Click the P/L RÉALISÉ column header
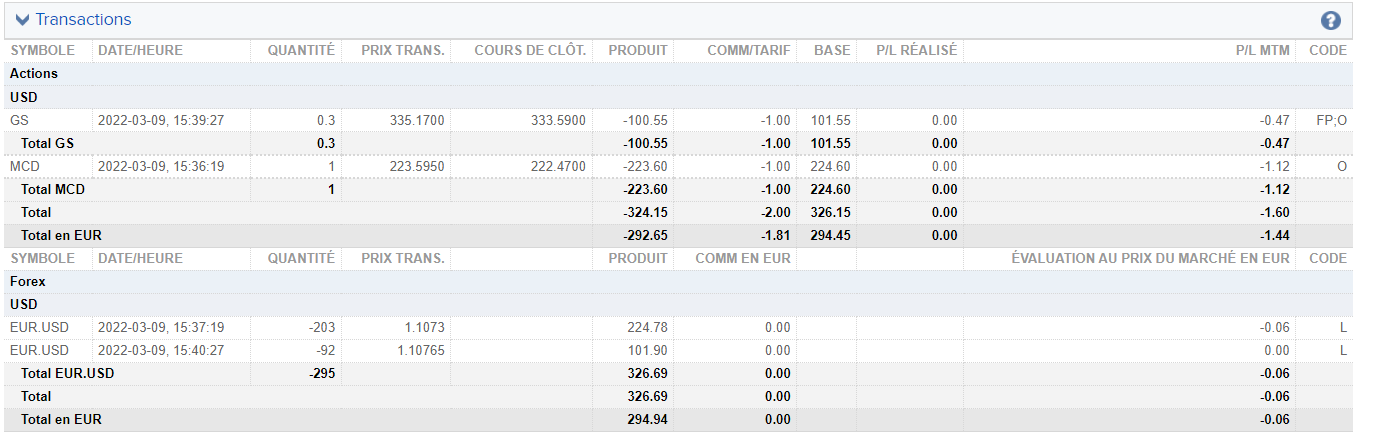This screenshot has height=437, width=1375. pyautogui.click(x=916, y=50)
